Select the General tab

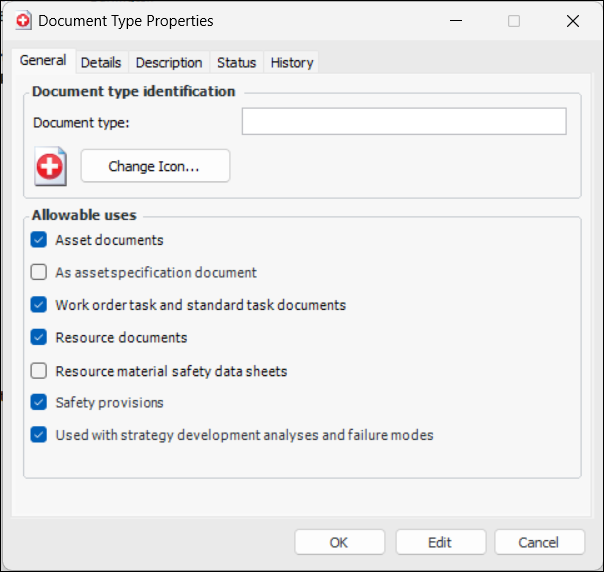(43, 61)
